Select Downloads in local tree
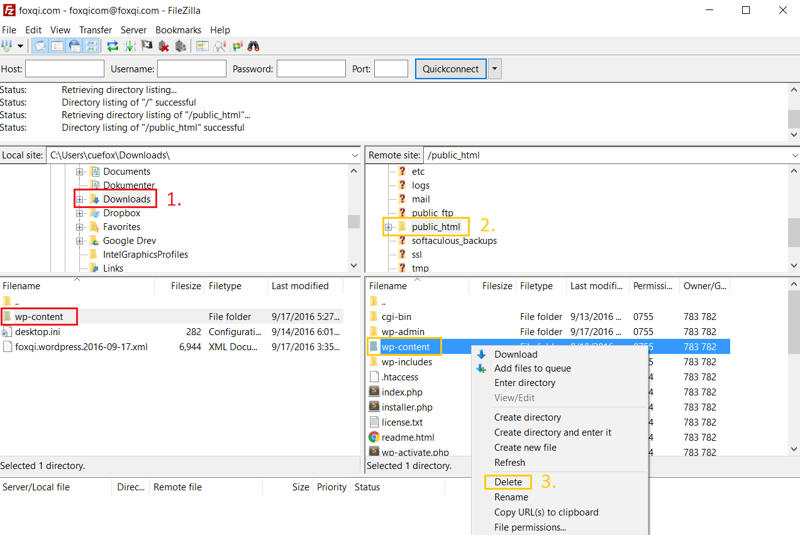 click(x=127, y=199)
